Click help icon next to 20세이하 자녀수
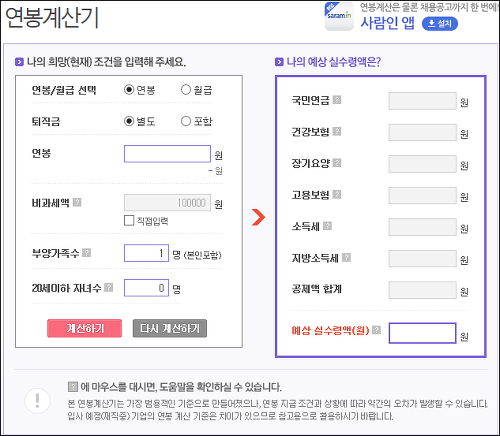The width and height of the screenshot is (500, 436). point(108,287)
